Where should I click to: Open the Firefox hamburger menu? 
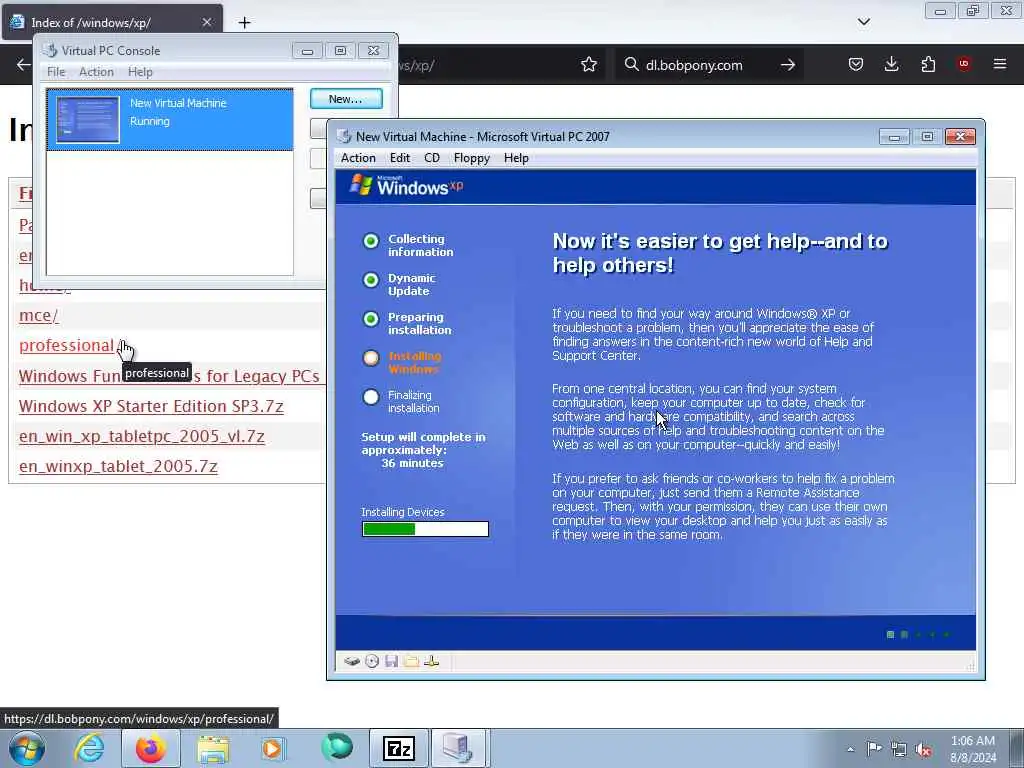(1000, 64)
